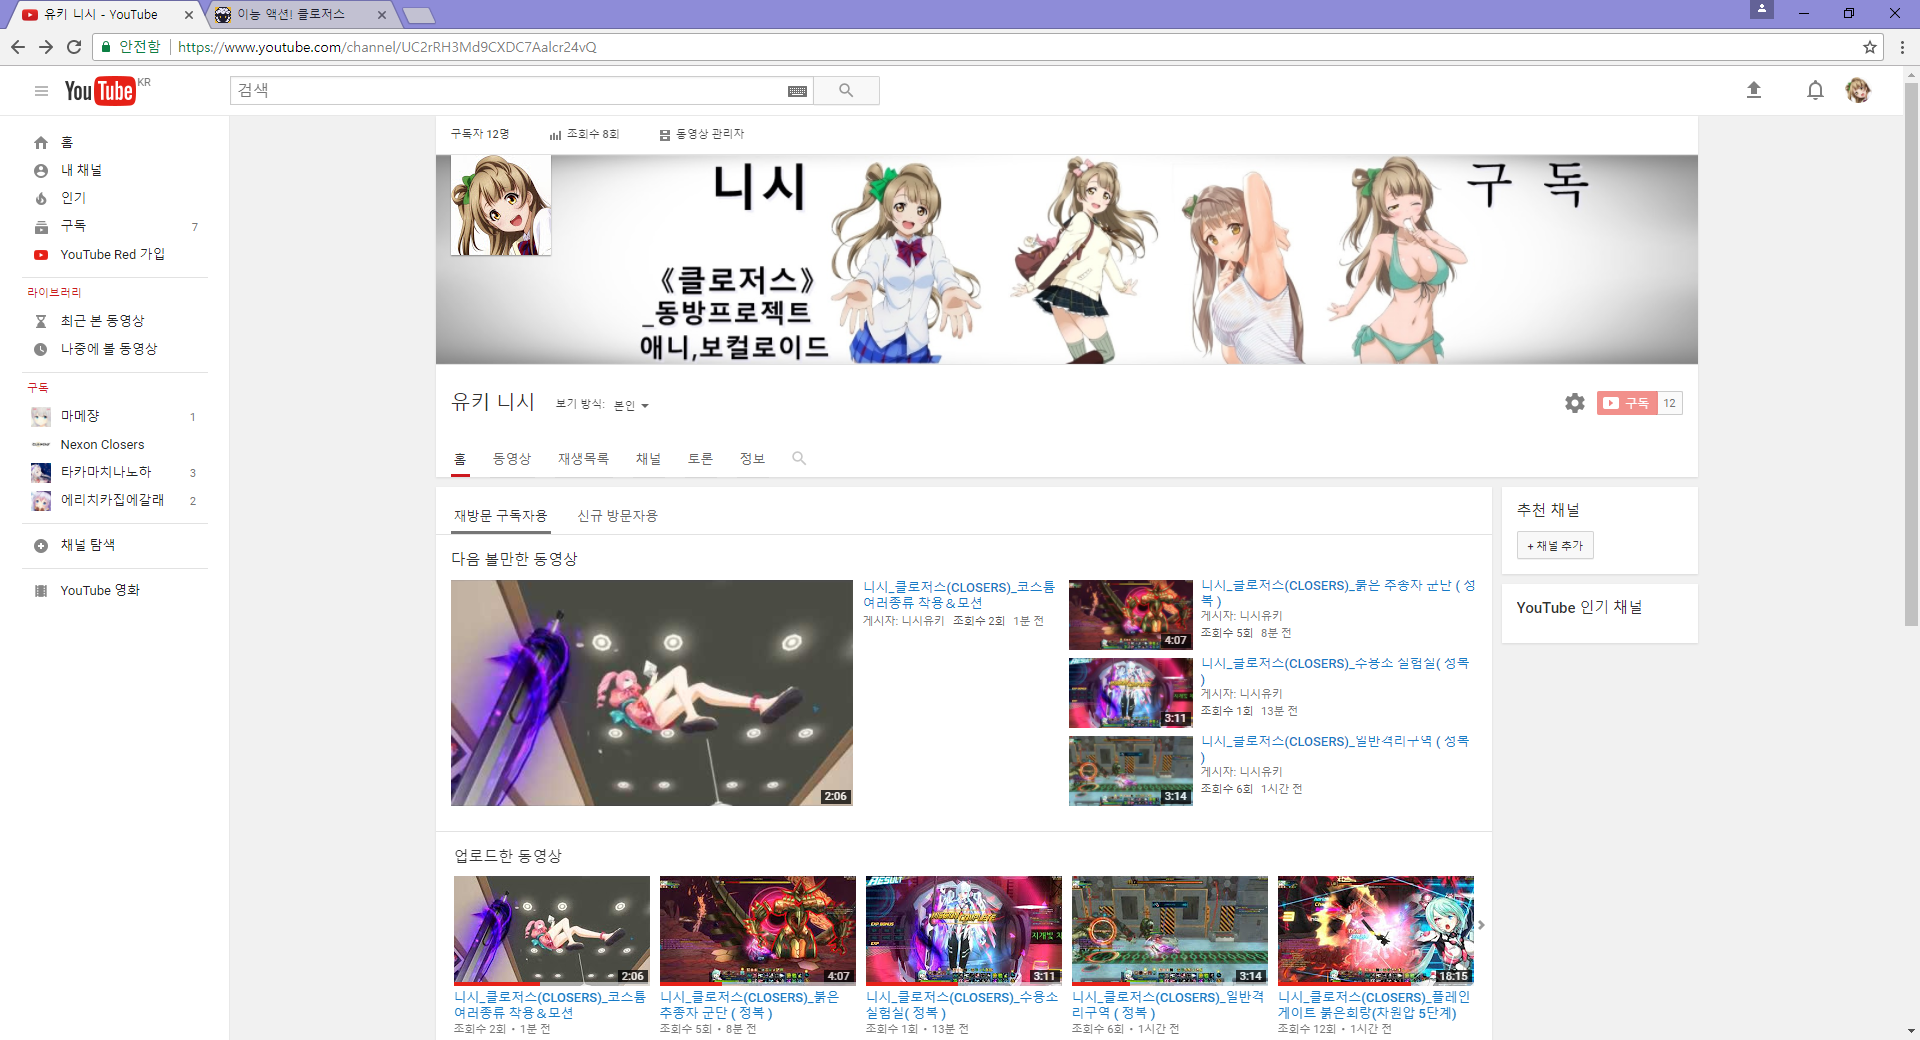The width and height of the screenshot is (1920, 1040).
Task: Open the on-screen keyboard icon in search
Action: tap(797, 91)
